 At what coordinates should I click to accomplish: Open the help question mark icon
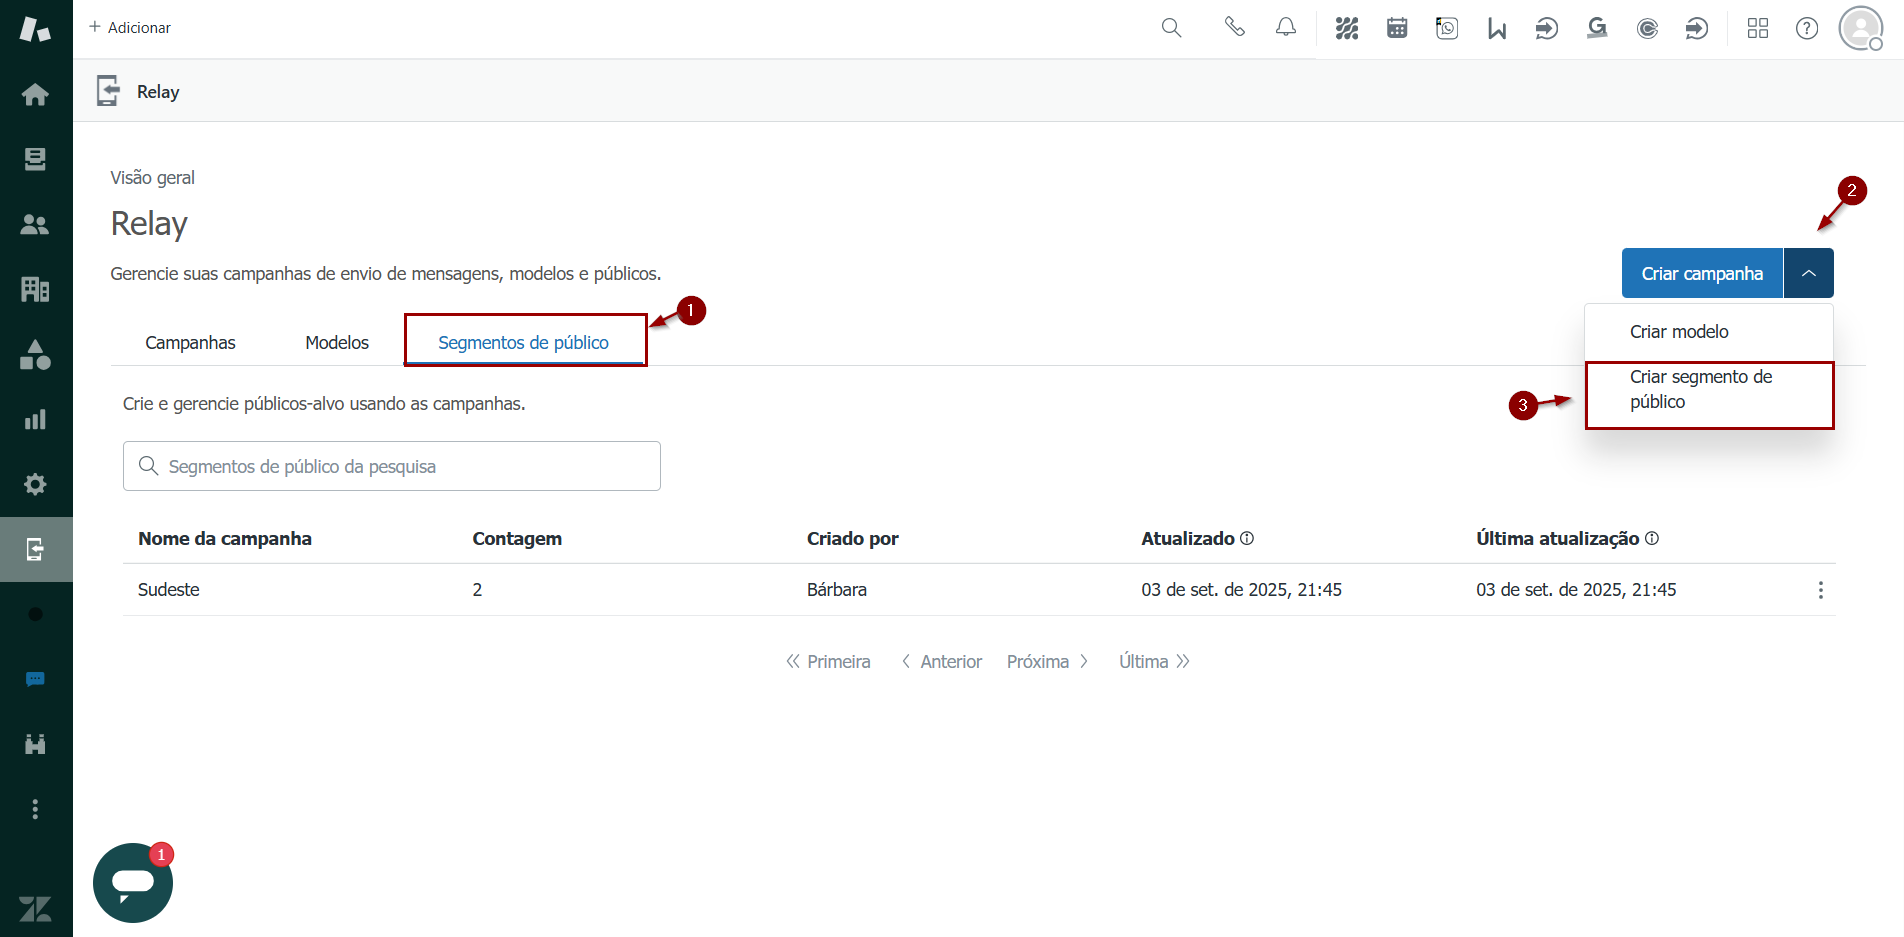[x=1806, y=28]
